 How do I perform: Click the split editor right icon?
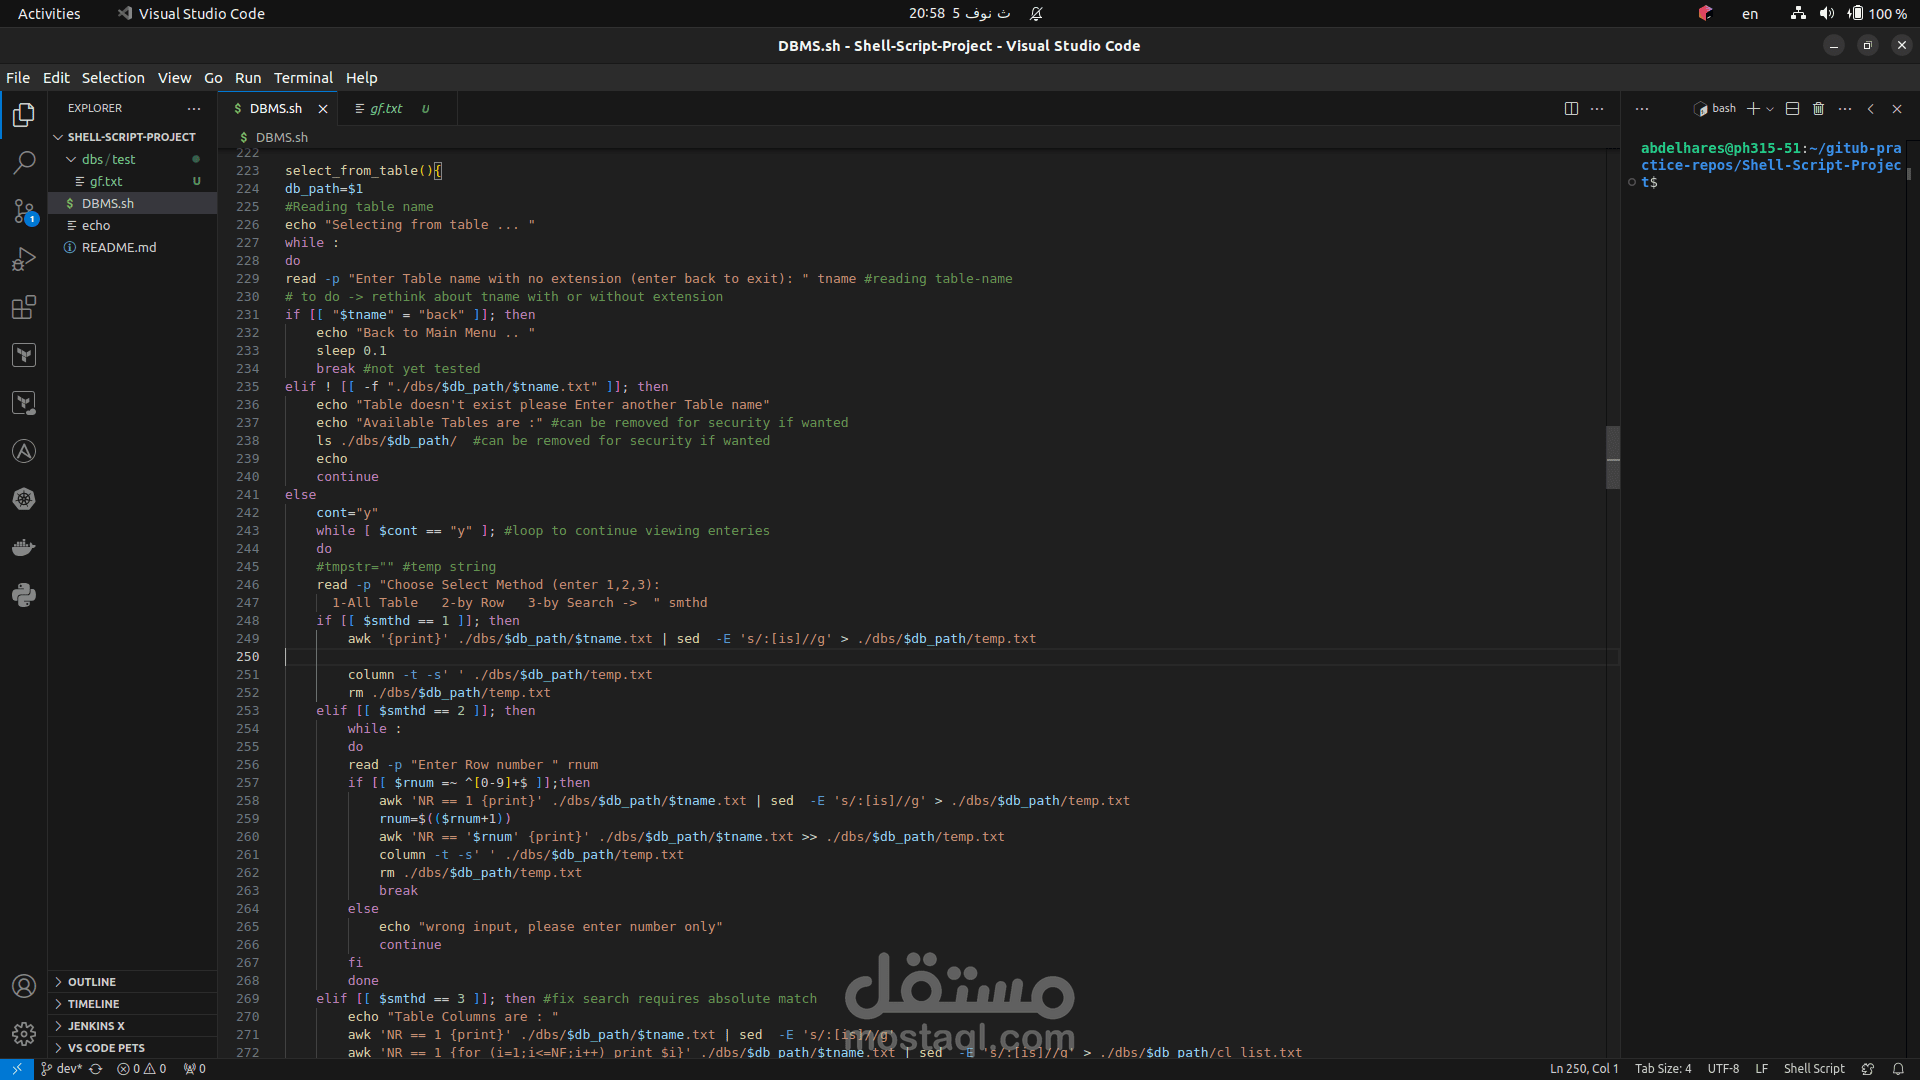(x=1571, y=108)
